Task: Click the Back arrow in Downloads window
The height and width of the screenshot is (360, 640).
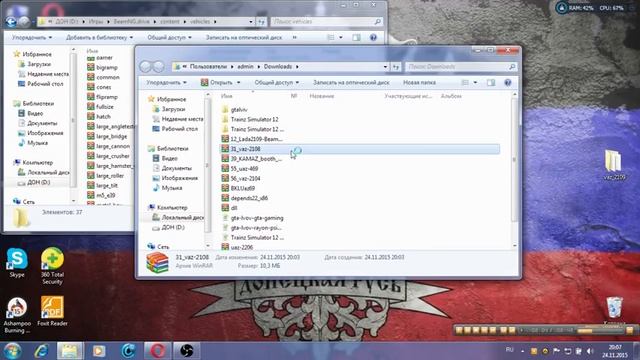Action: point(146,66)
